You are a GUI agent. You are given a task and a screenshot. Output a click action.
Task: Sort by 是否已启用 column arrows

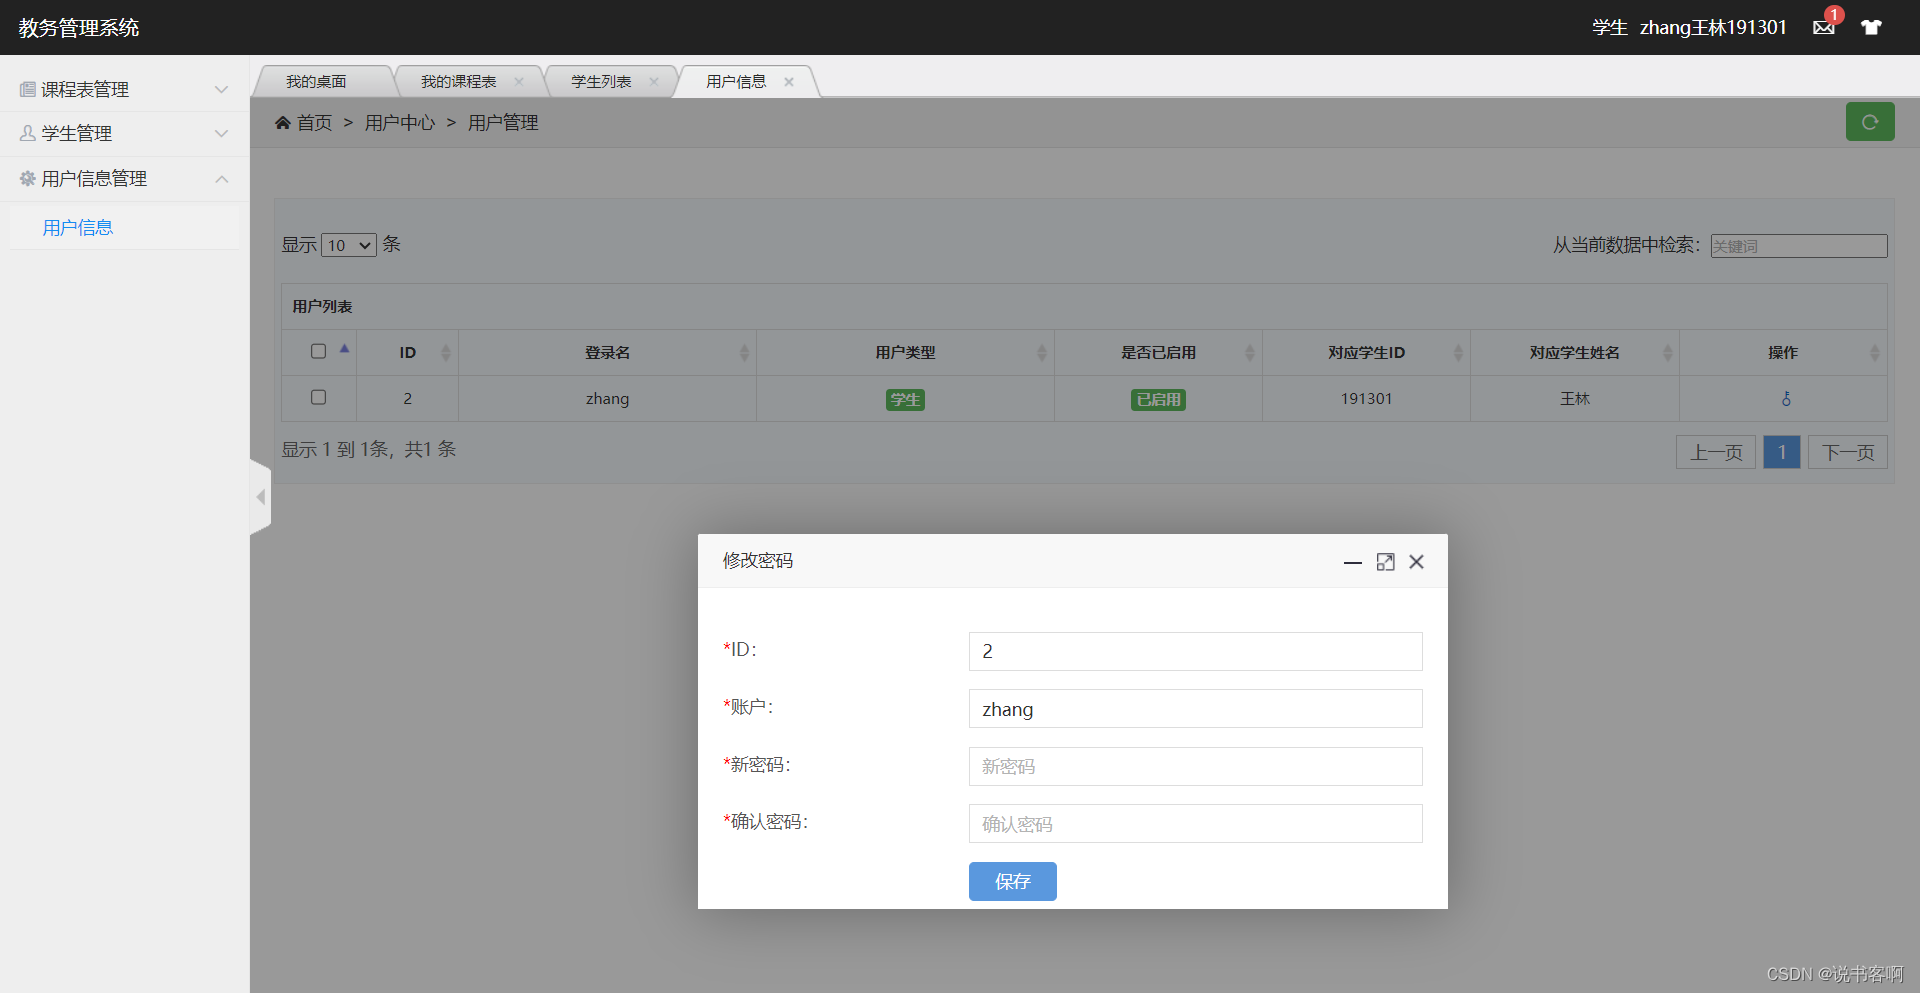click(1250, 353)
